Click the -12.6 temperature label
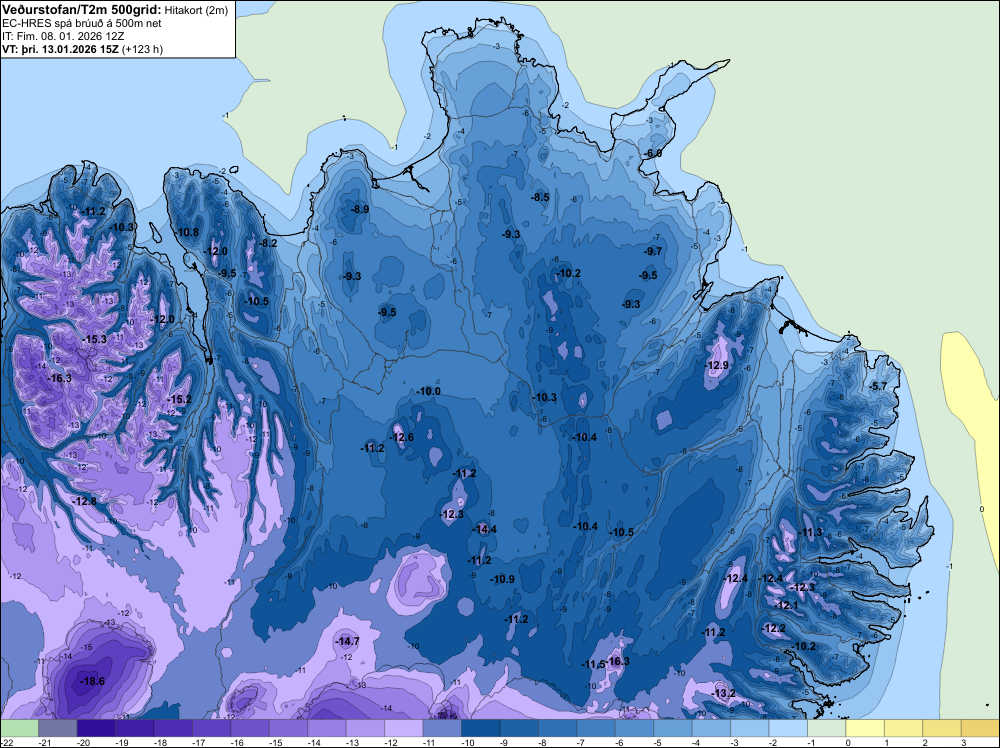The width and height of the screenshot is (1000, 748). pos(402,437)
